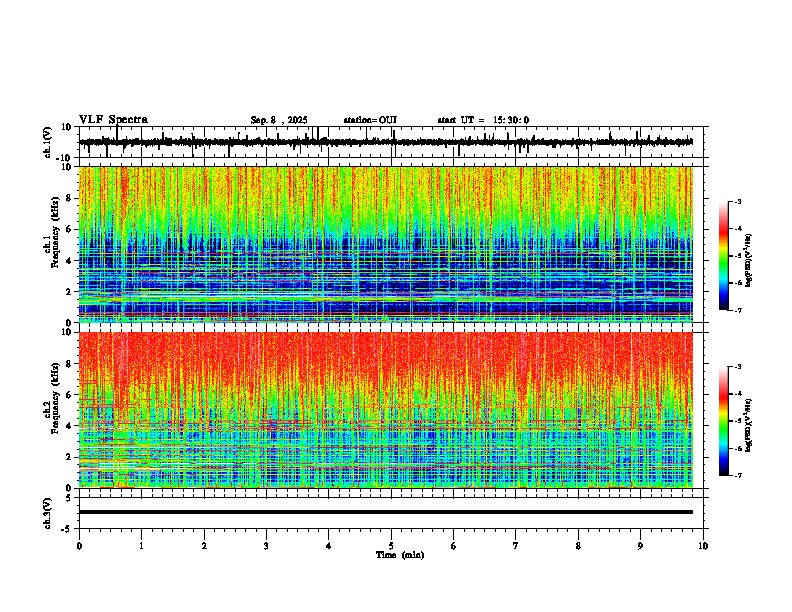Click the ch.1(V) waveform axis label
The image size is (792, 612).
[x=48, y=142]
